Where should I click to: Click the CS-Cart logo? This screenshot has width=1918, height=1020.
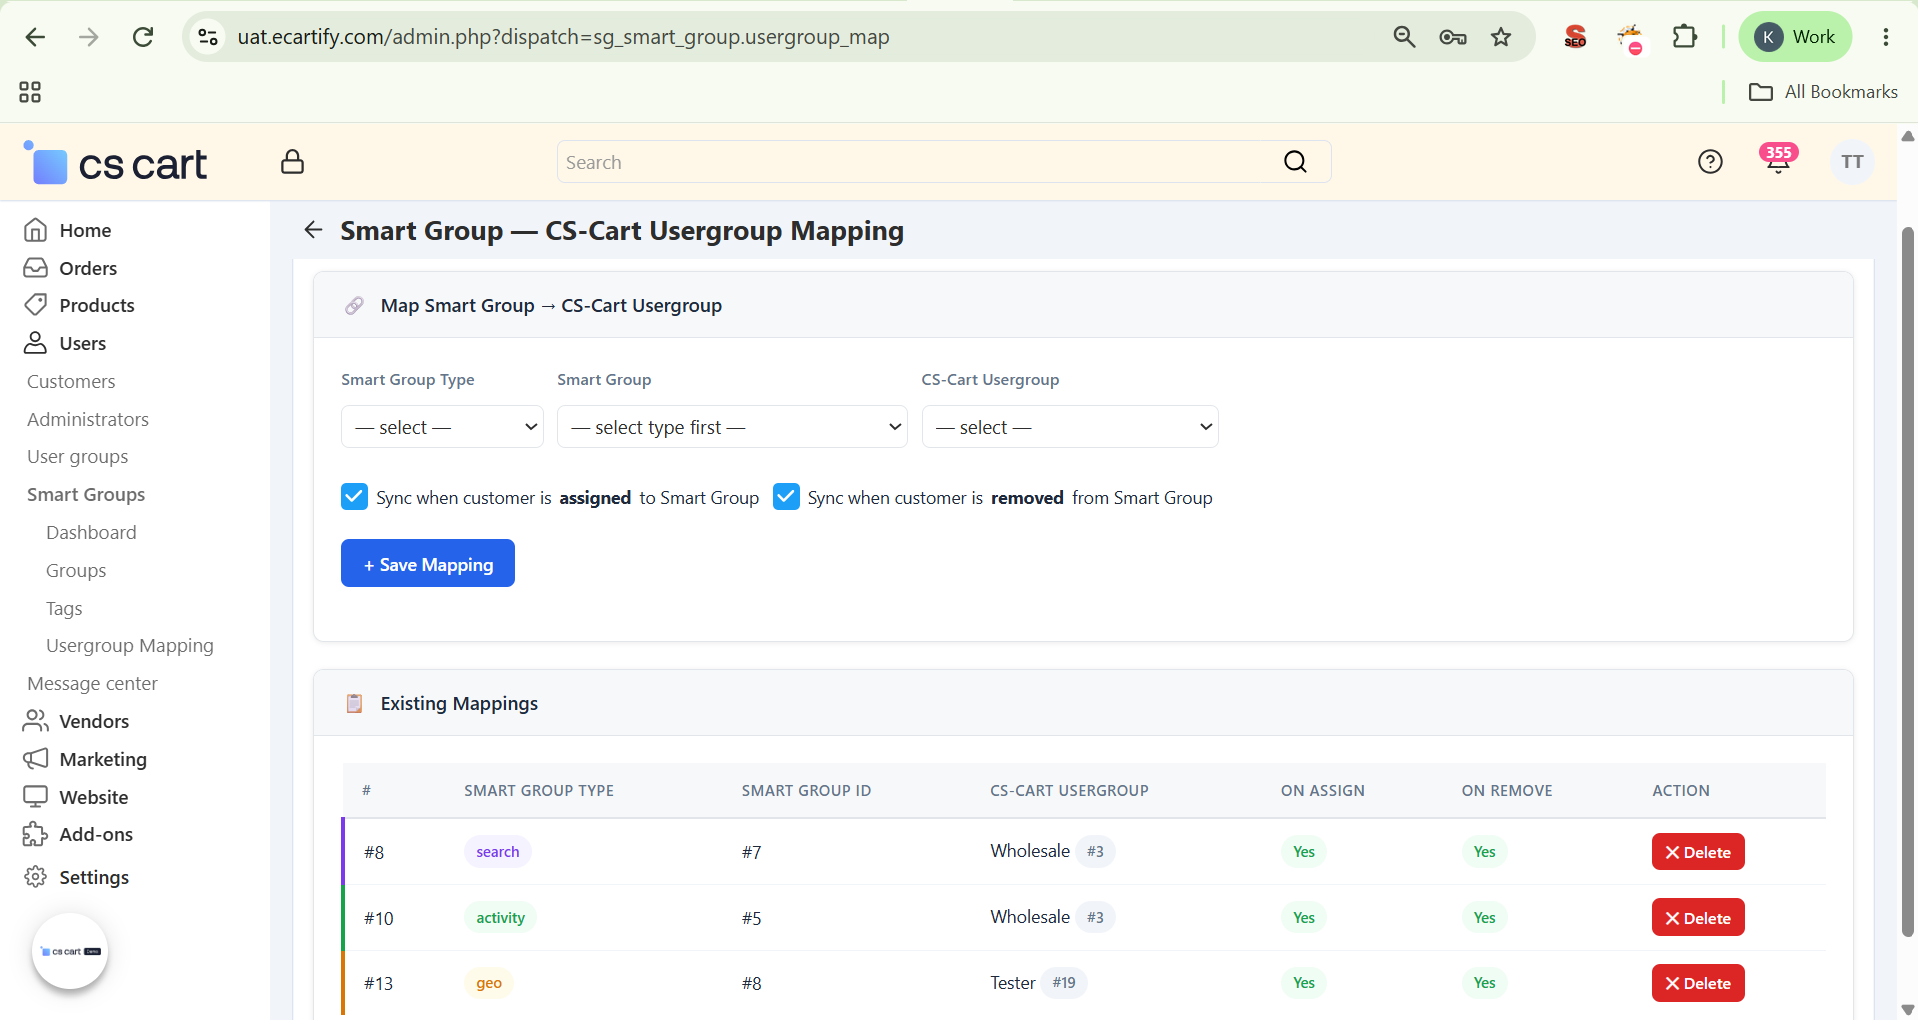tap(115, 163)
